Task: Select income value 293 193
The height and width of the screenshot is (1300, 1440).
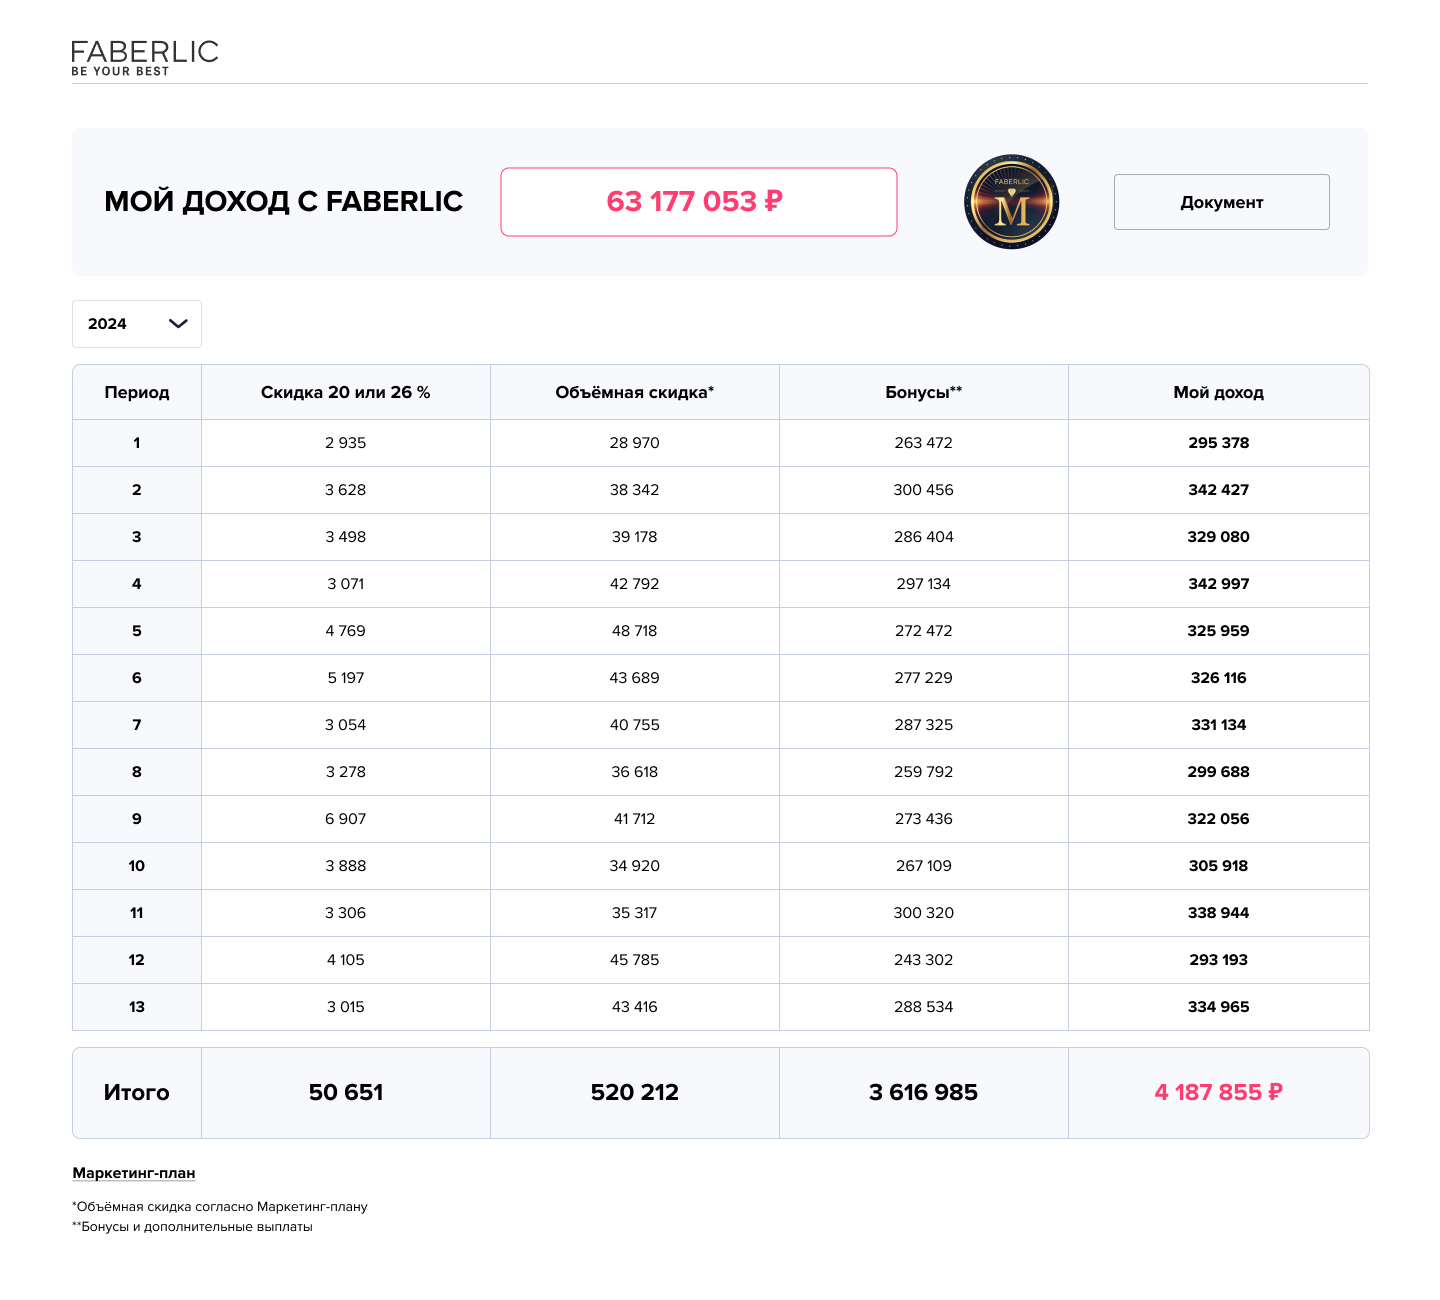Action: pos(1219,960)
